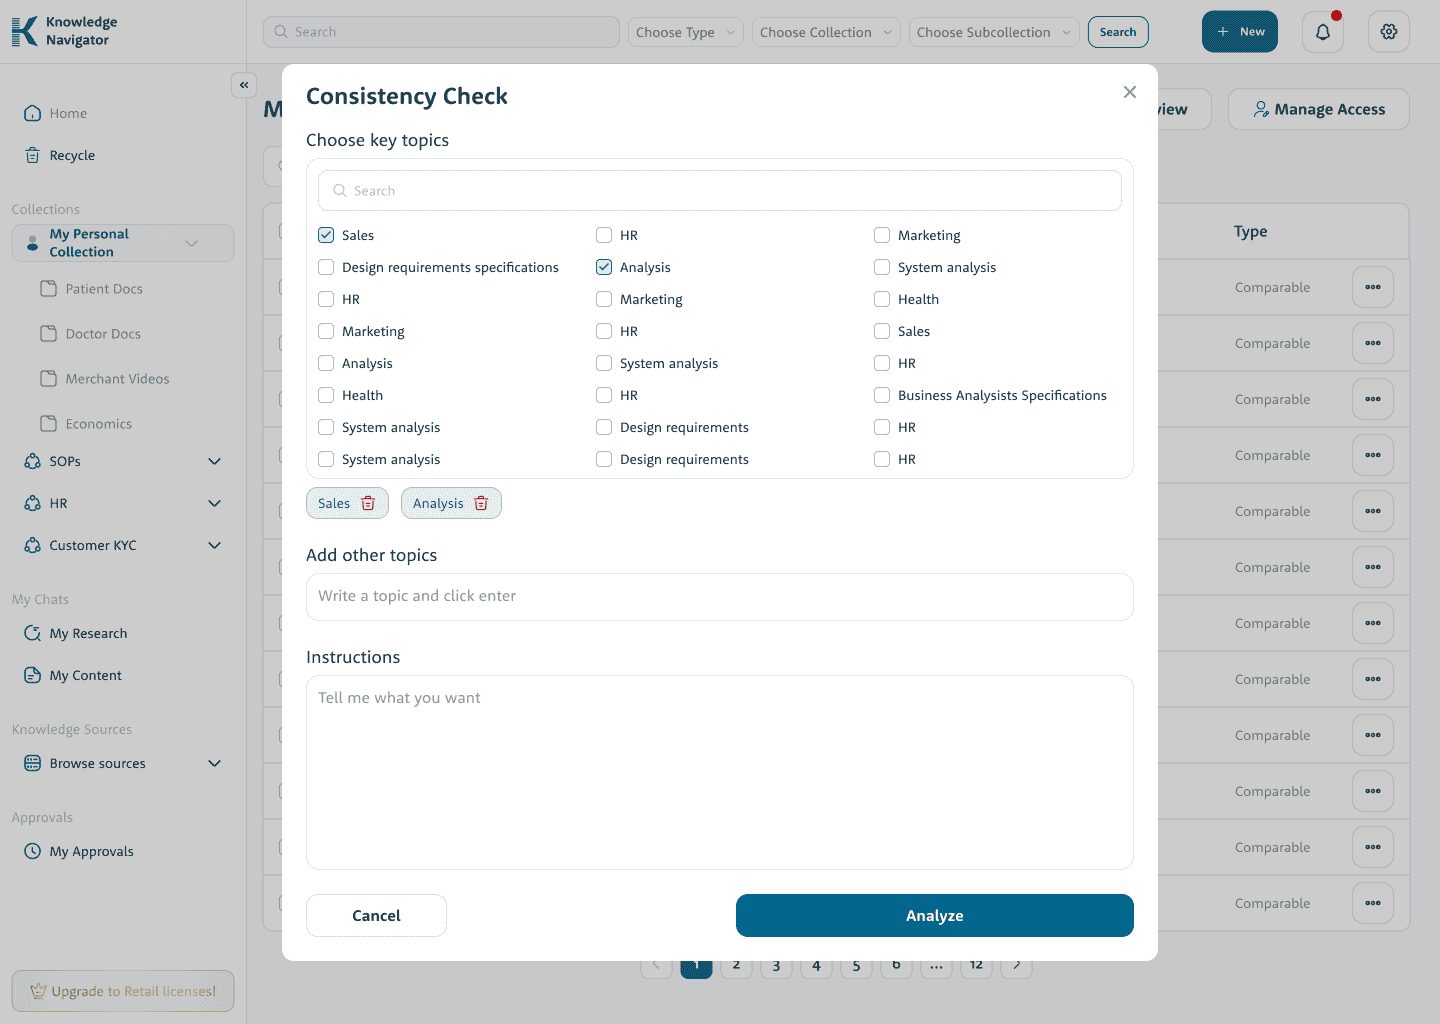Focus the Instructions text area

pyautogui.click(x=720, y=772)
